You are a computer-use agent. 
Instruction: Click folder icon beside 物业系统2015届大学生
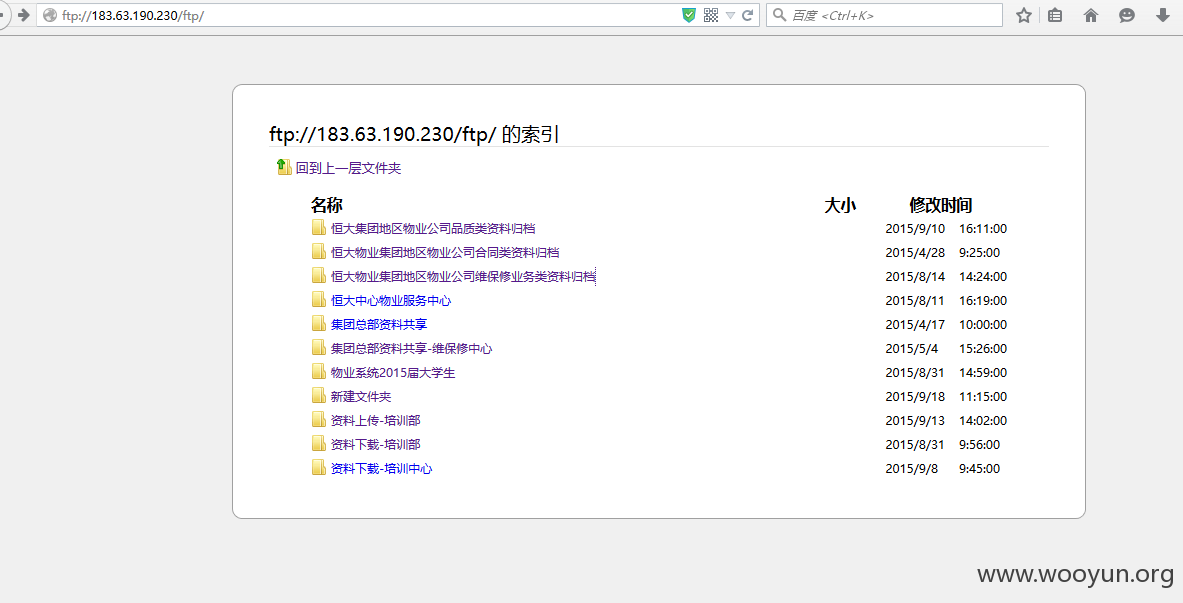click(319, 372)
